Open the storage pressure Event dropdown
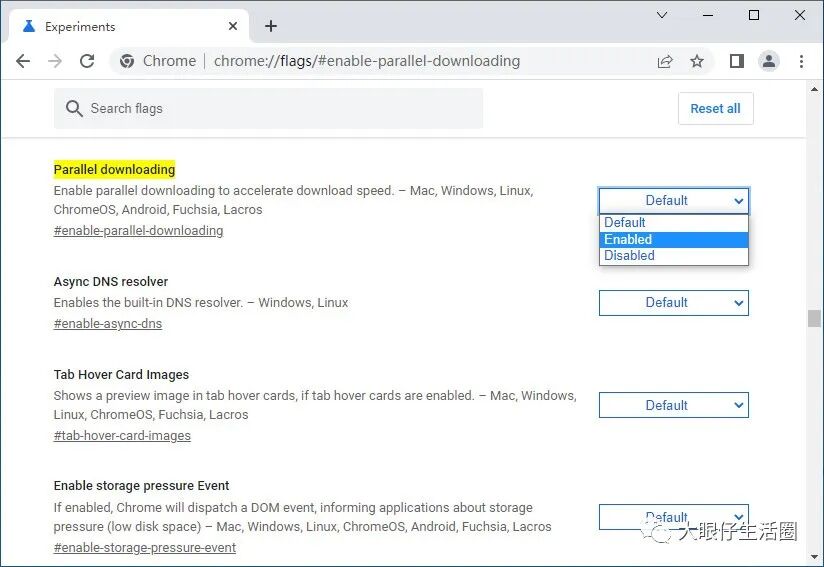This screenshot has width=824, height=567. tap(674, 517)
